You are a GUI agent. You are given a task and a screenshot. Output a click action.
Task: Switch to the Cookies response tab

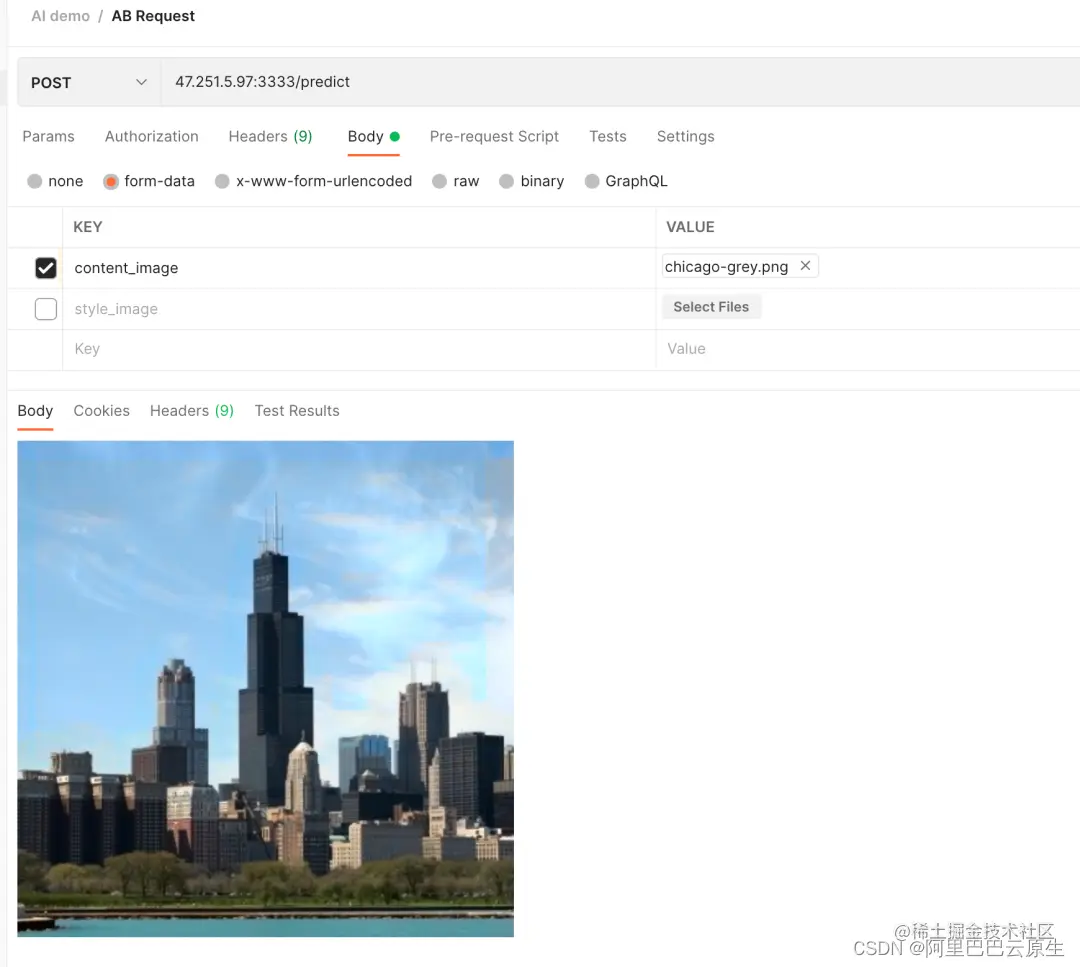point(101,410)
